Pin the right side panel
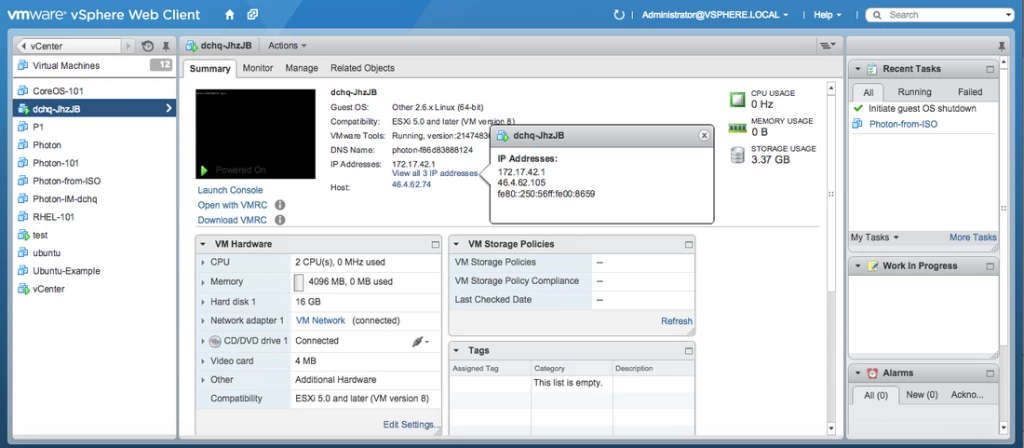1024x448 pixels. pos(1002,46)
